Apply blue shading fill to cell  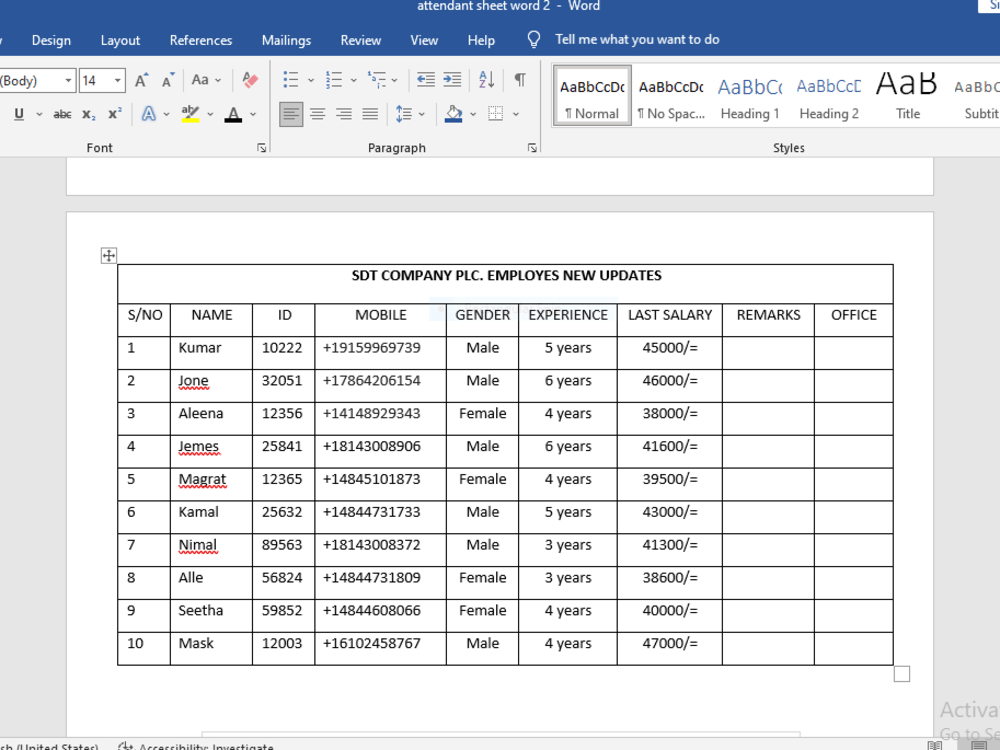tap(453, 114)
